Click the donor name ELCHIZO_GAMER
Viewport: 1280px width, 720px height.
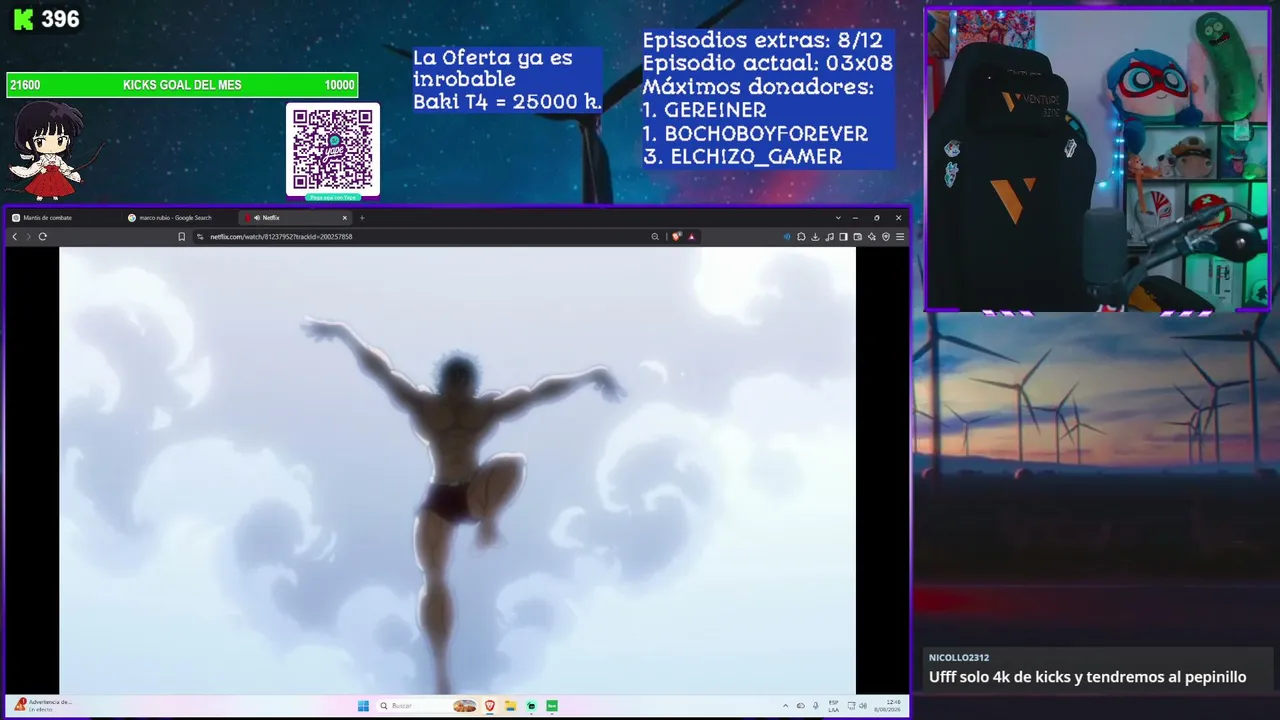756,157
